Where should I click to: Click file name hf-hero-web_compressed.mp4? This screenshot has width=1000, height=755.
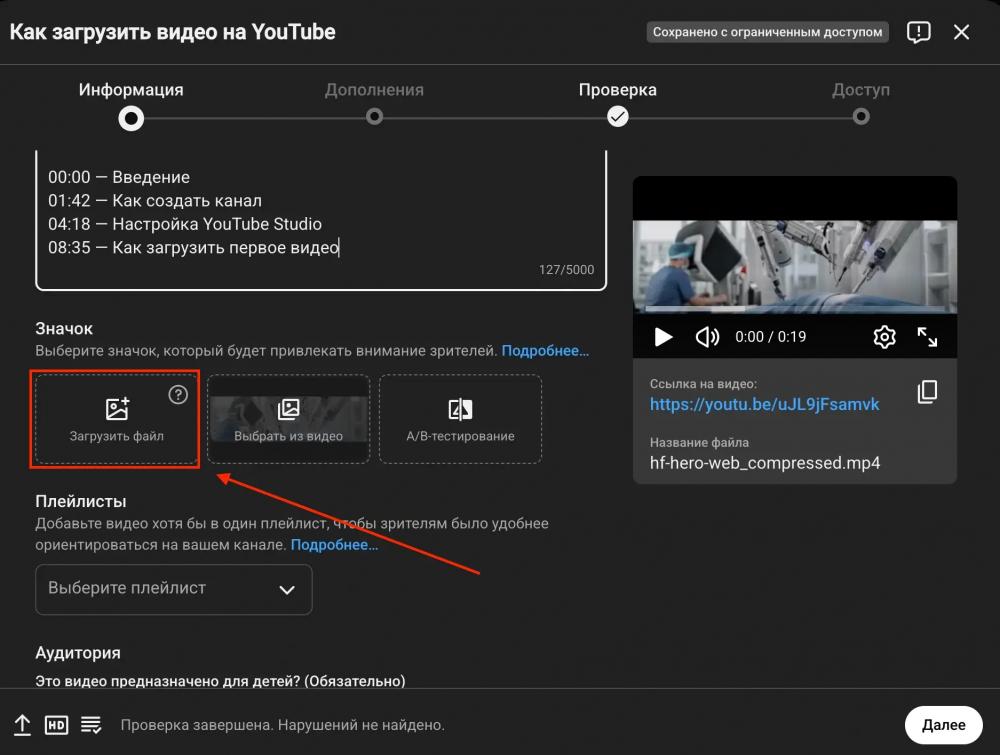tap(765, 463)
